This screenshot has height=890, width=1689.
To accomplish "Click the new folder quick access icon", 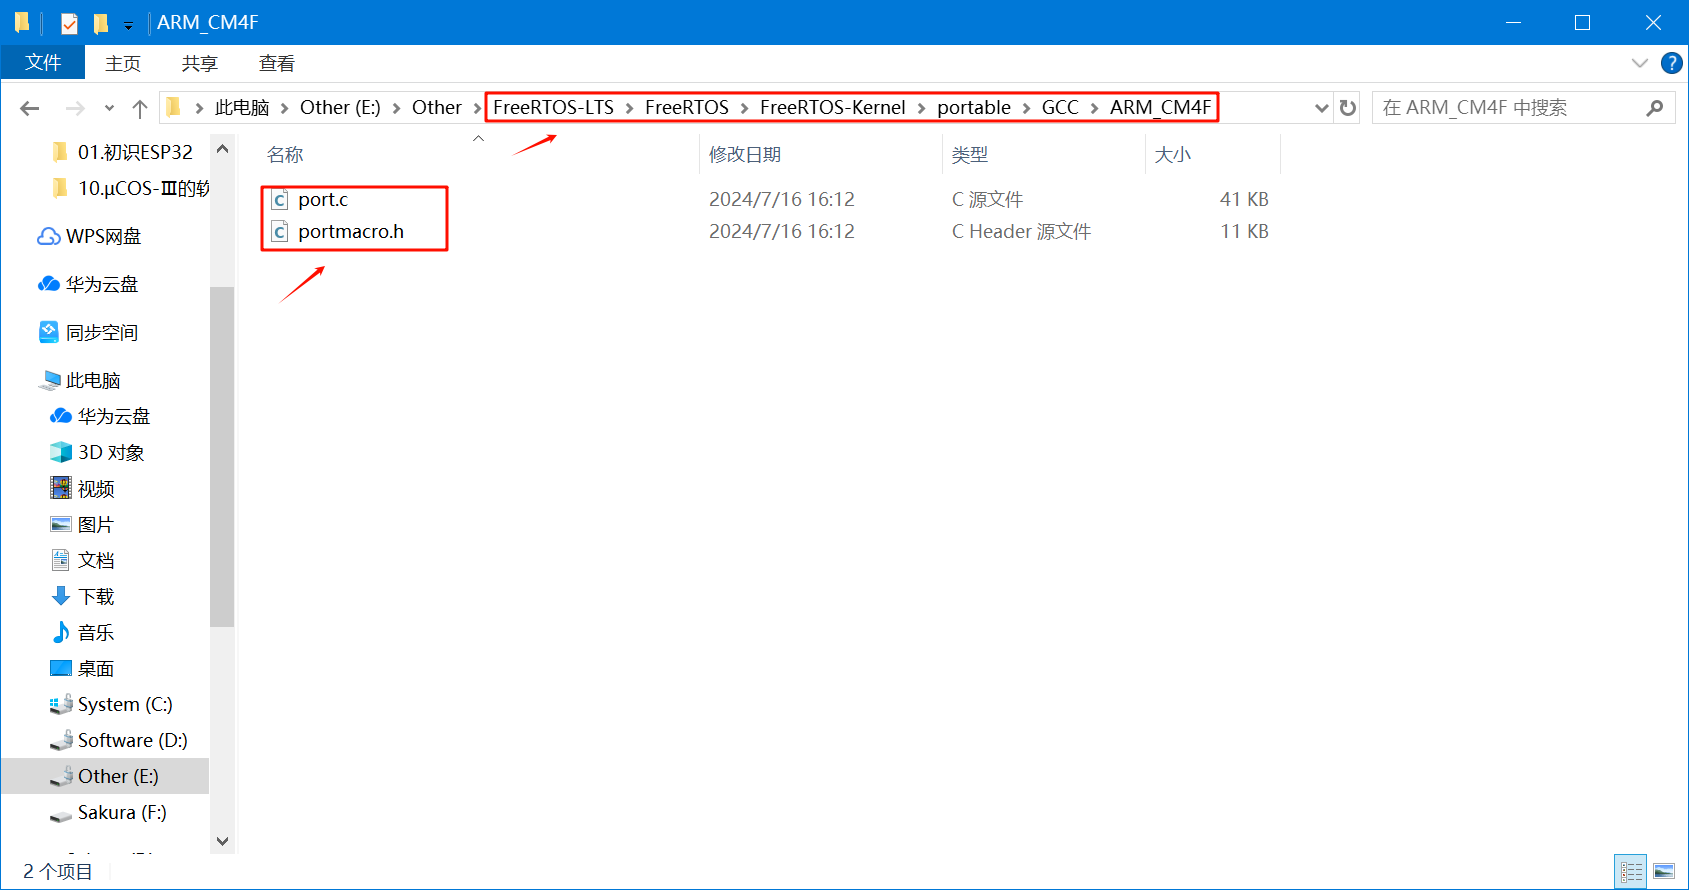I will click(x=100, y=22).
